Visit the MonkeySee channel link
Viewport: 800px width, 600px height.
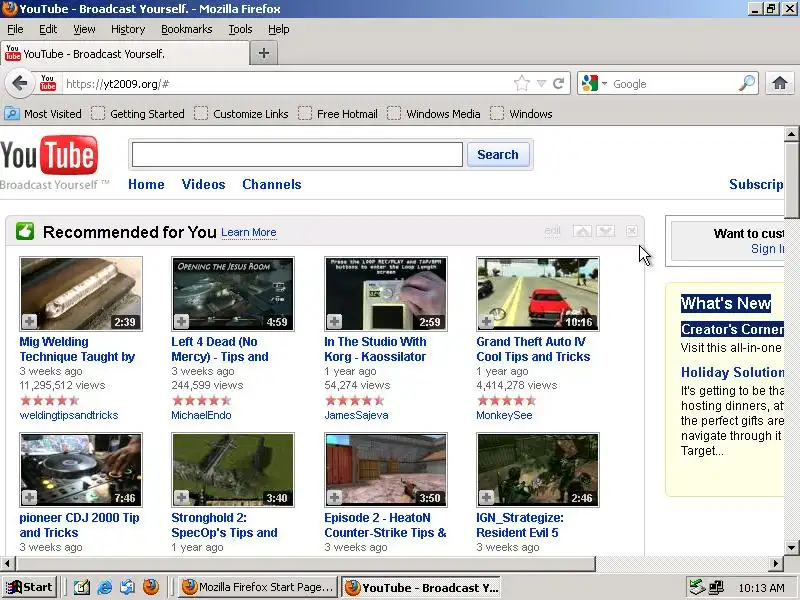click(x=504, y=415)
